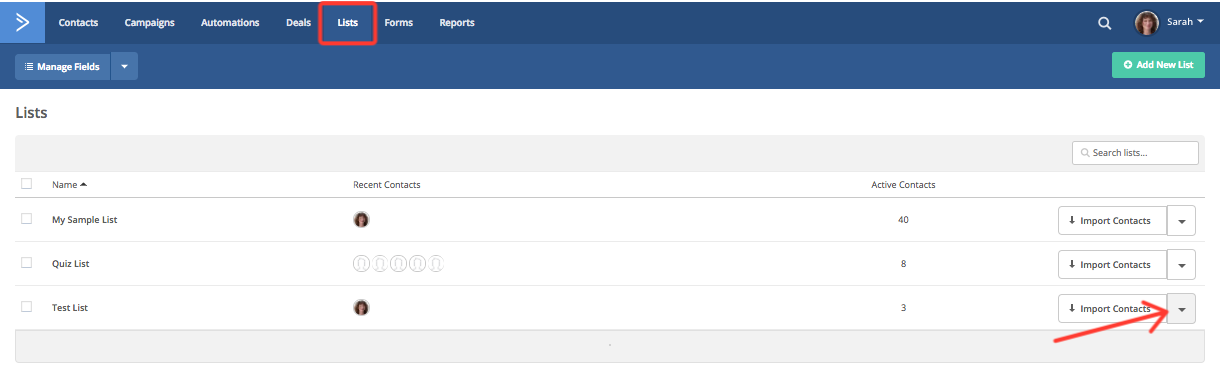Tick the Quiz List checkbox

[x=26, y=263]
